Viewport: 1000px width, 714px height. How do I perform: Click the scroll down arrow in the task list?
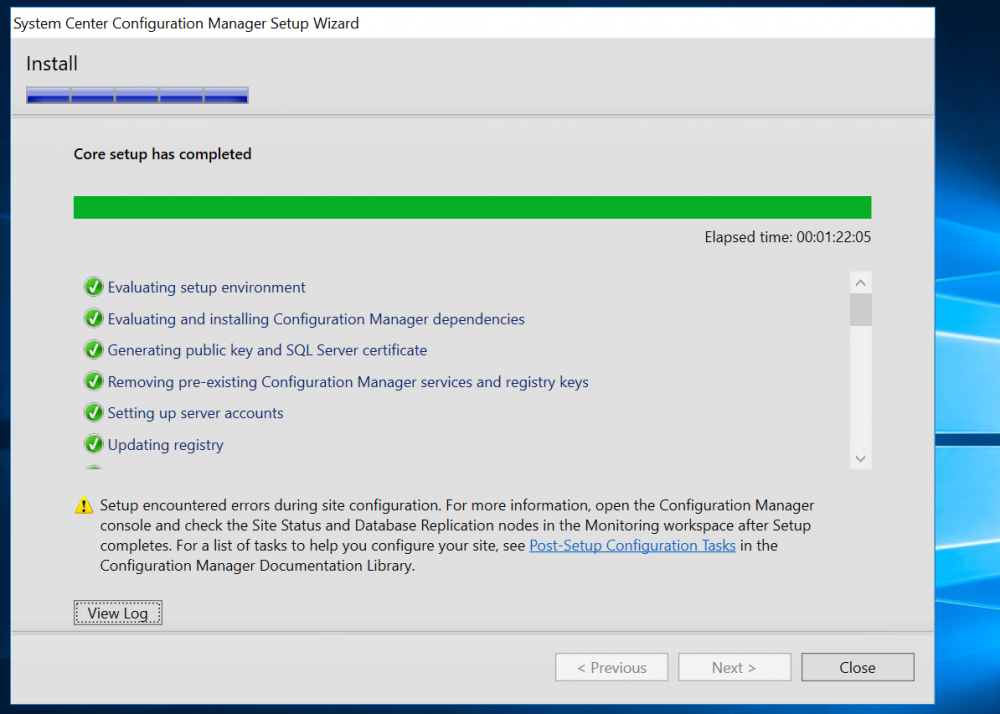tap(860, 459)
